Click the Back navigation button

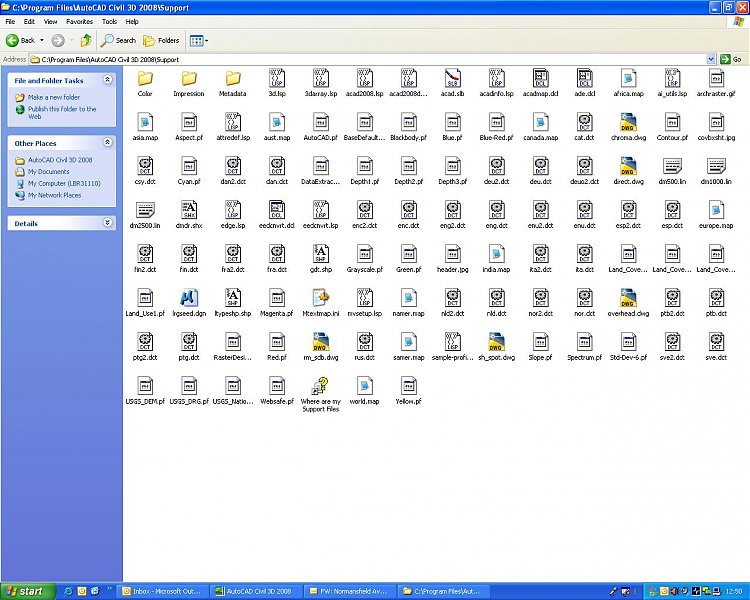click(x=21, y=41)
